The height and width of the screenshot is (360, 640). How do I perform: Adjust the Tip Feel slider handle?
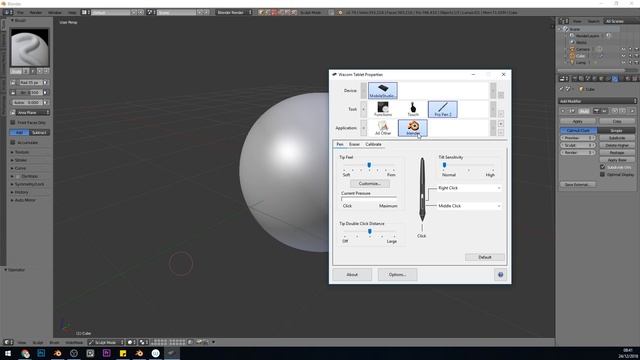point(369,165)
